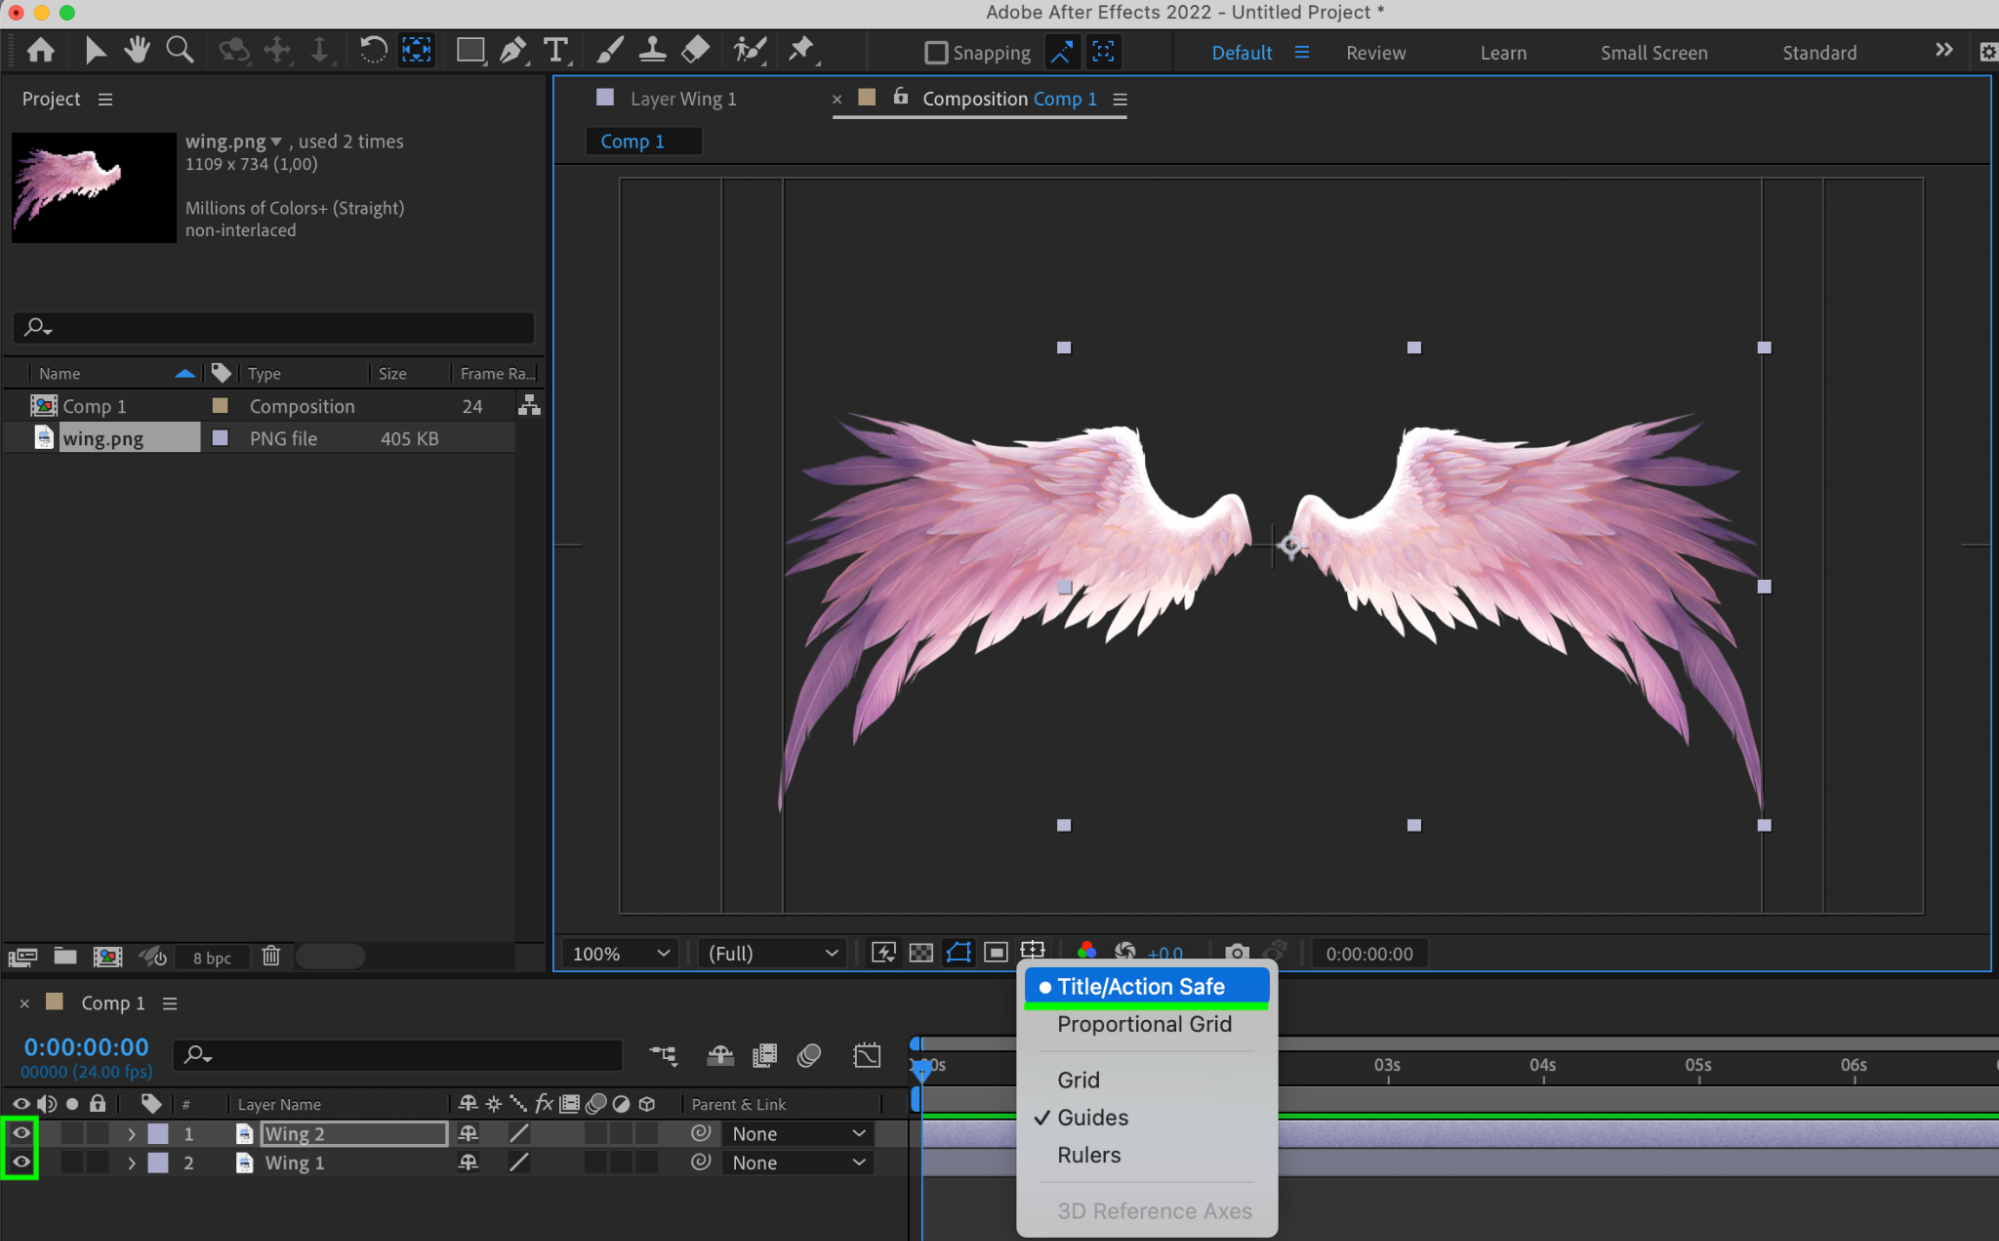Image resolution: width=1999 pixels, height=1241 pixels.
Task: Open the 100% magnification dropdown
Action: (x=620, y=953)
